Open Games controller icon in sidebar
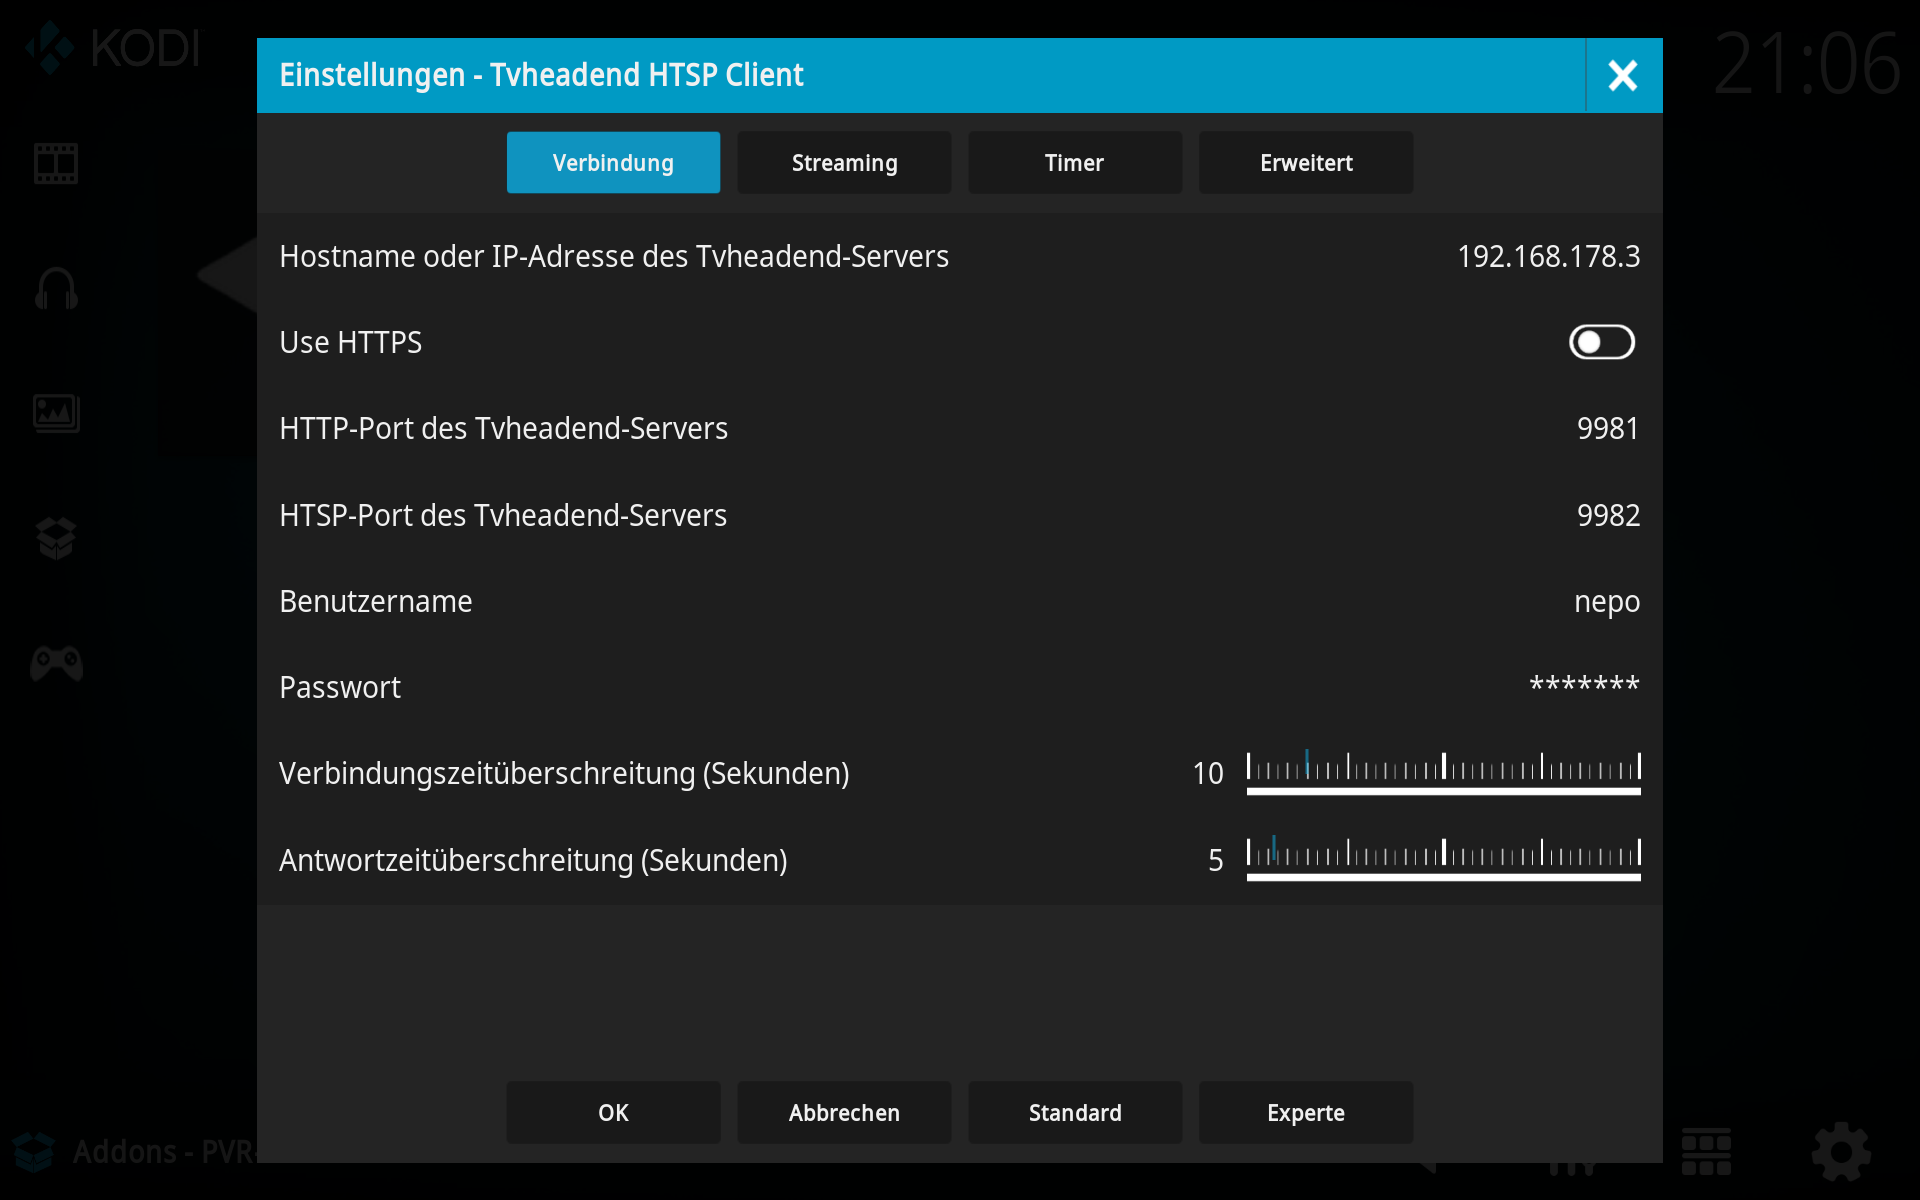 click(x=56, y=663)
